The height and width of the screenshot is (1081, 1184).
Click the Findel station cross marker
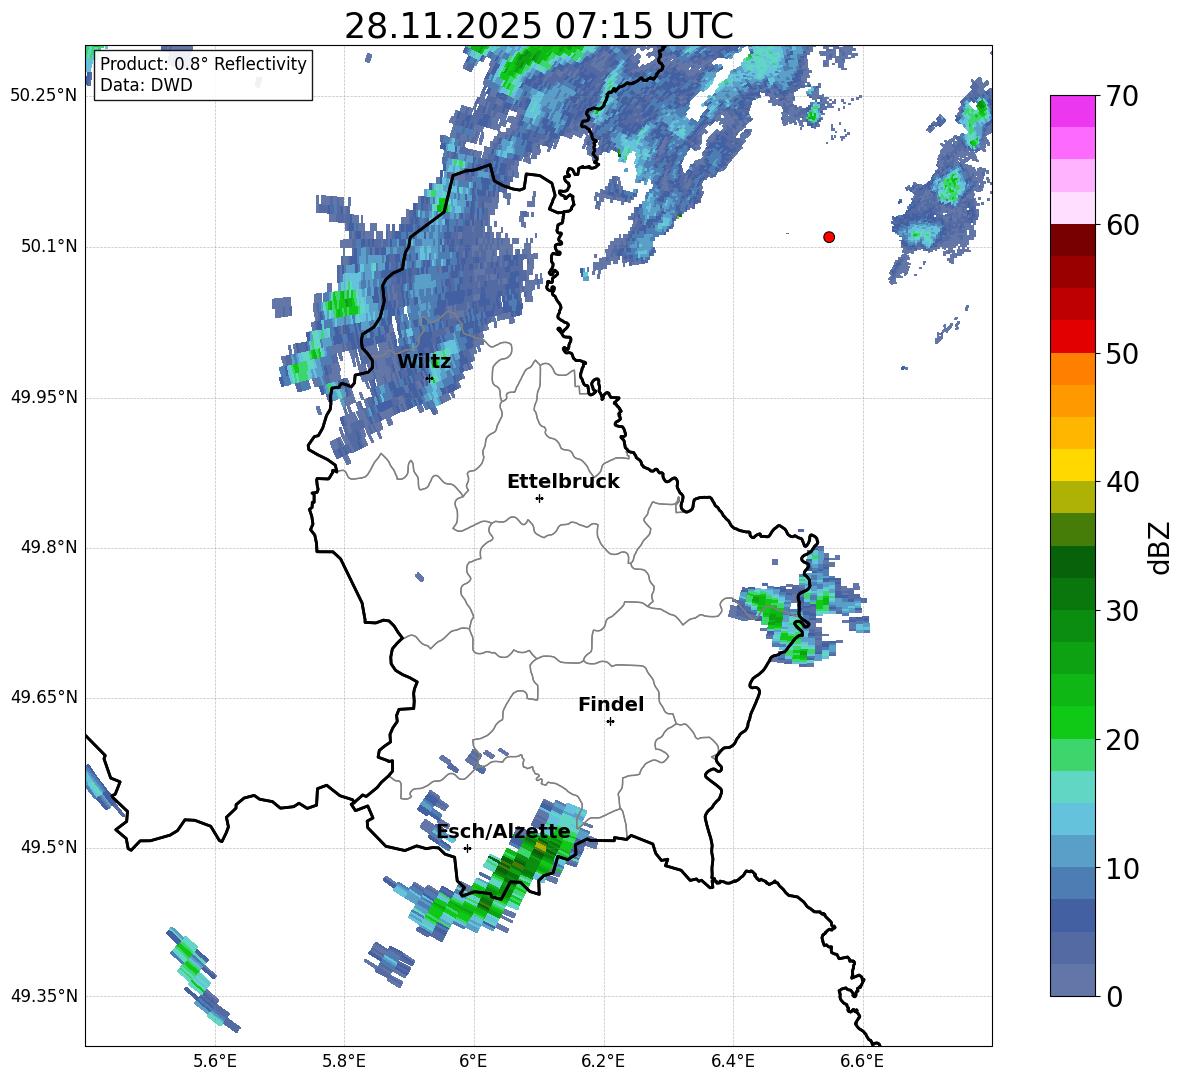click(610, 722)
